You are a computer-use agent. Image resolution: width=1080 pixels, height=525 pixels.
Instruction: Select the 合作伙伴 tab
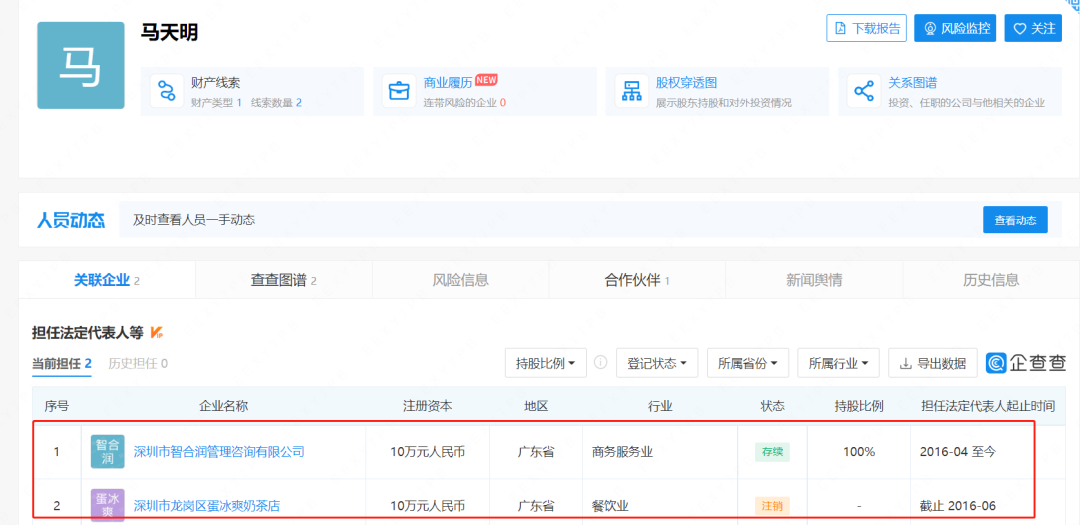tap(637, 280)
